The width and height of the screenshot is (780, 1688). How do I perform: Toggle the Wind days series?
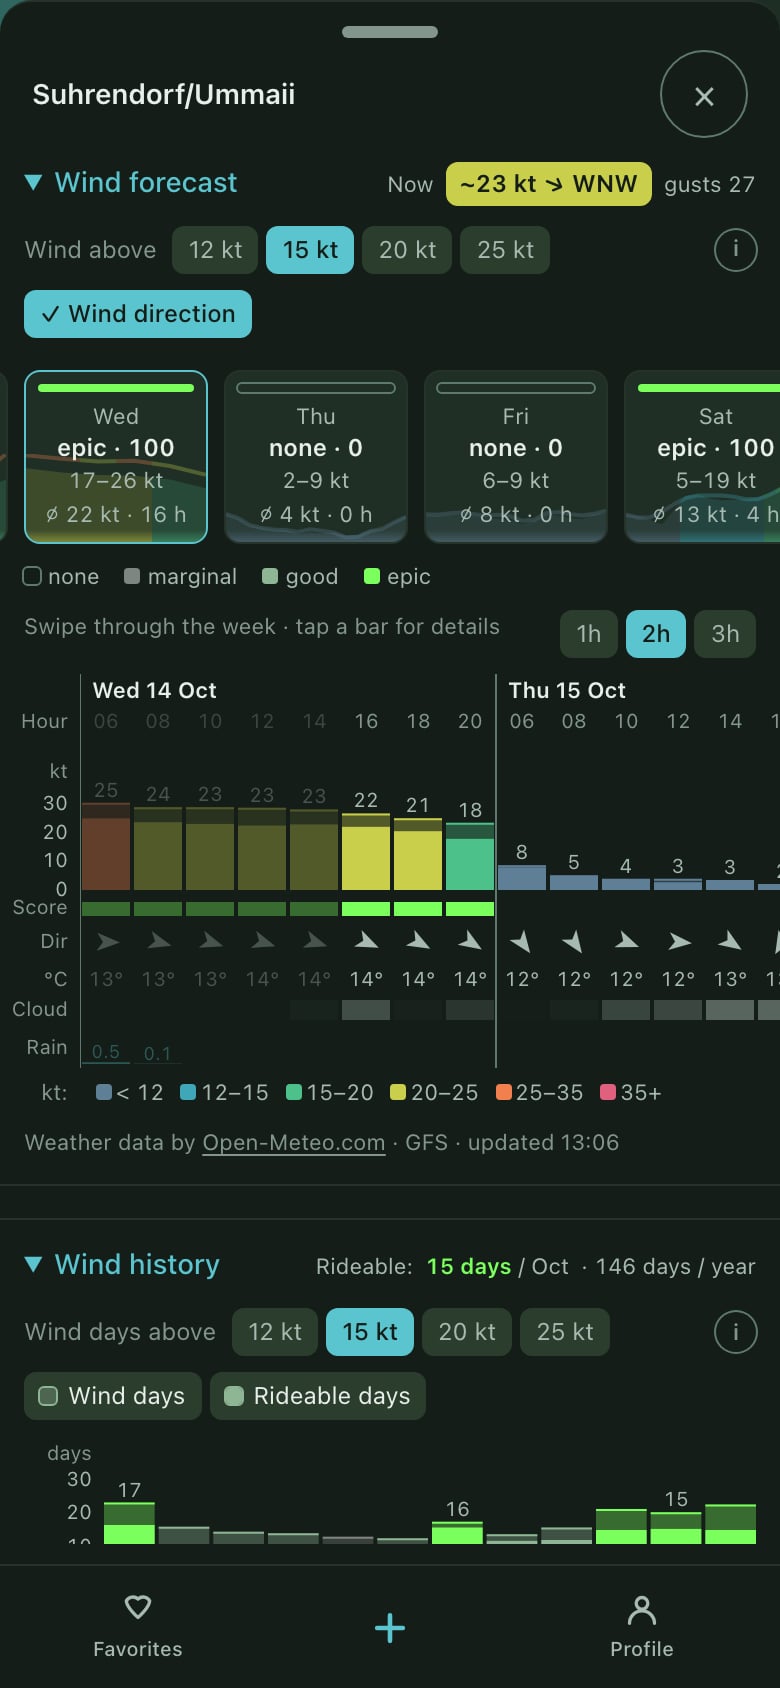tap(113, 1396)
